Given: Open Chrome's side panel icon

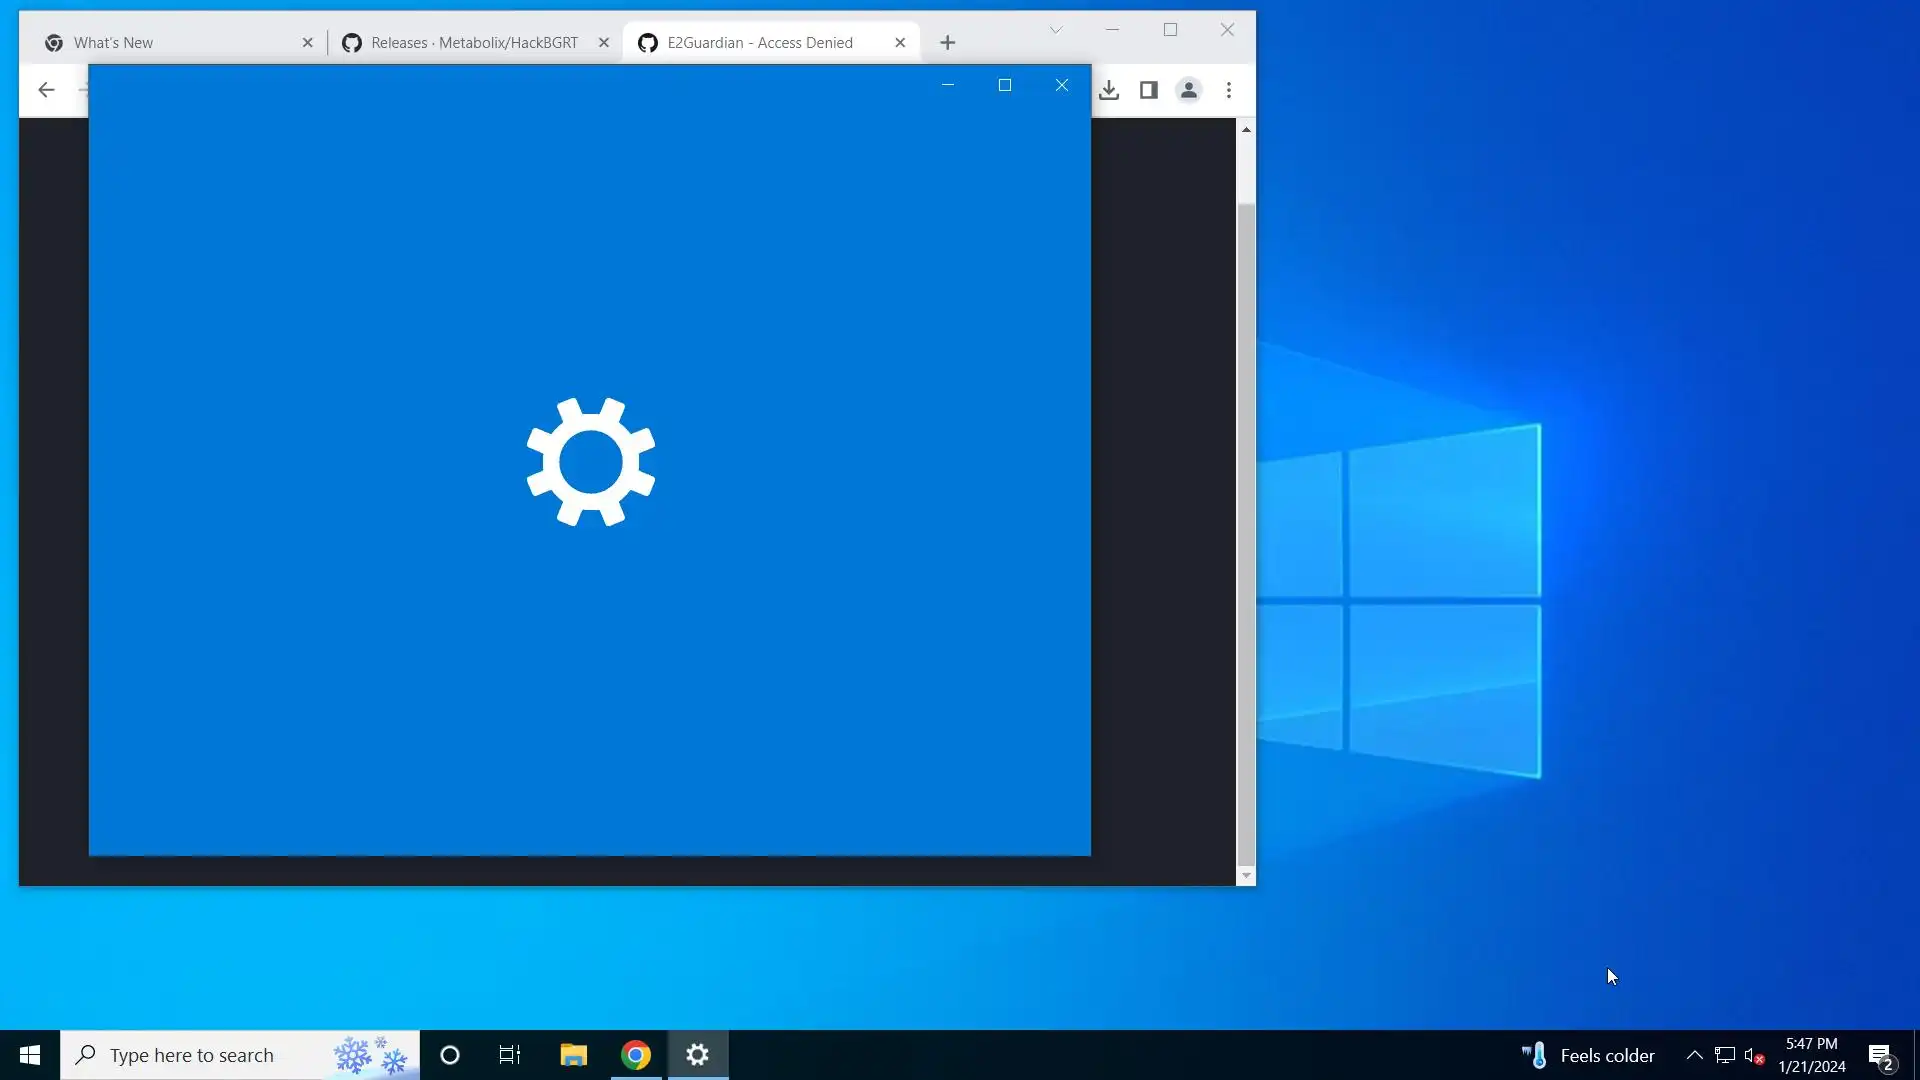Looking at the screenshot, I should (x=1149, y=90).
